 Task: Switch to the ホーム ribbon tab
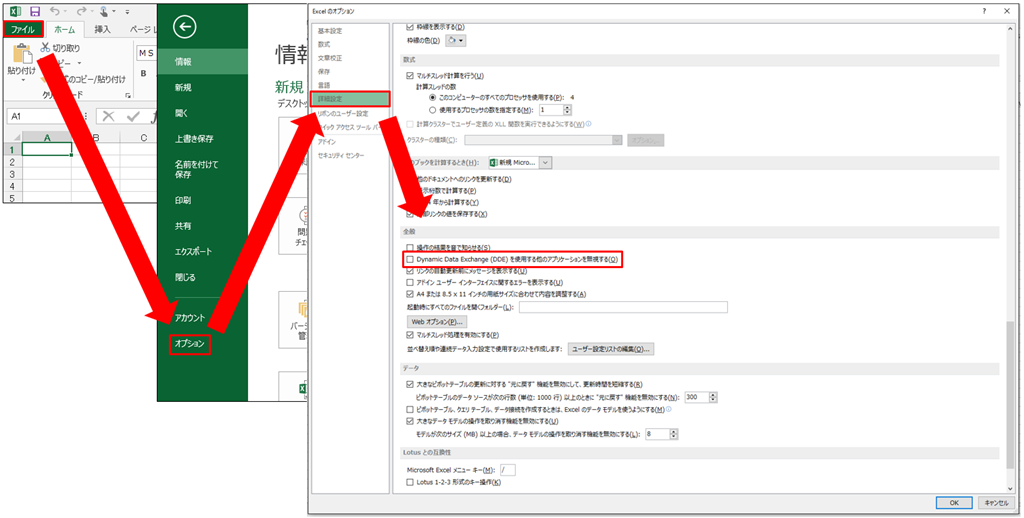coord(65,29)
